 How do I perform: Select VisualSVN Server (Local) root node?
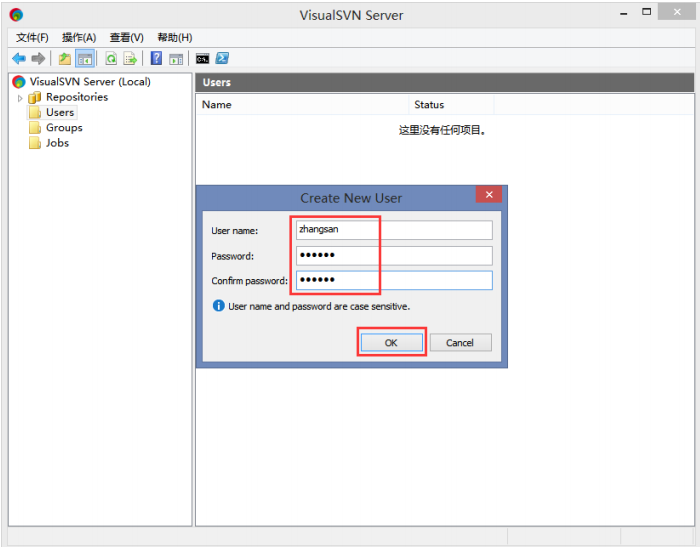pyautogui.click(x=90, y=82)
